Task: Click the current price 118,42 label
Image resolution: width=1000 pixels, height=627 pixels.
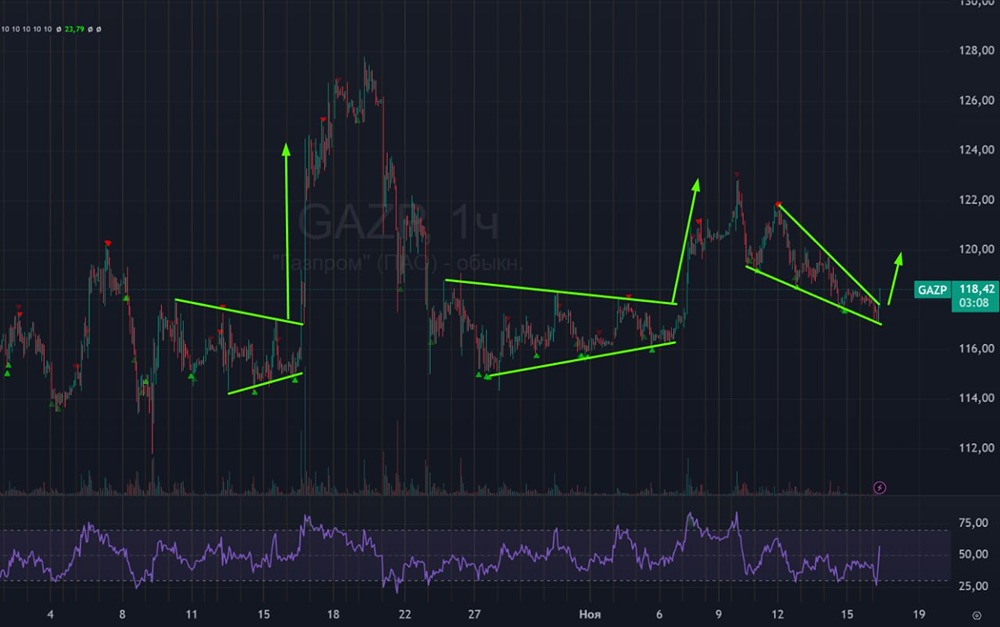Action: [x=976, y=289]
